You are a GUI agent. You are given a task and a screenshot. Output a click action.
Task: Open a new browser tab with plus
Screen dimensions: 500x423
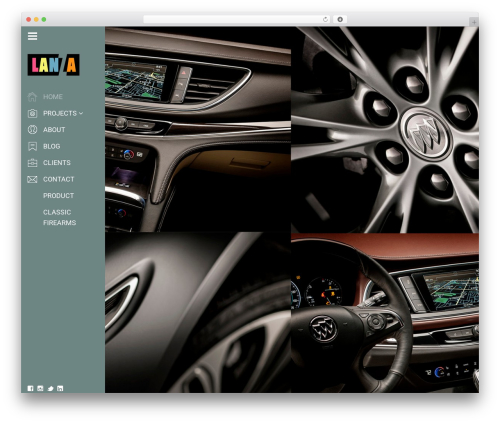click(474, 22)
